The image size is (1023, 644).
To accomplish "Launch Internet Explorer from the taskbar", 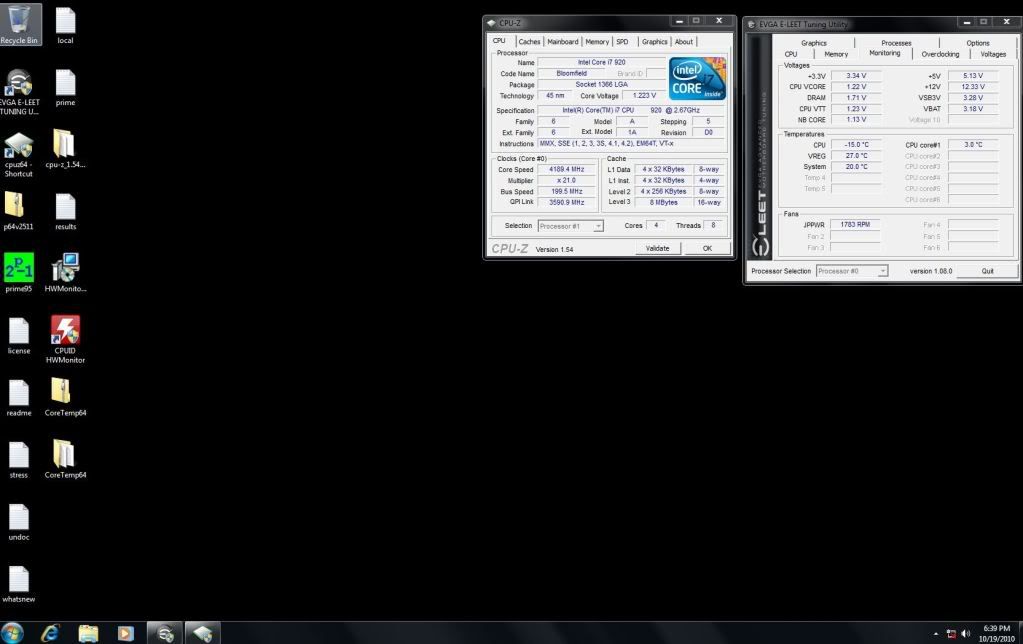I will click(50, 633).
